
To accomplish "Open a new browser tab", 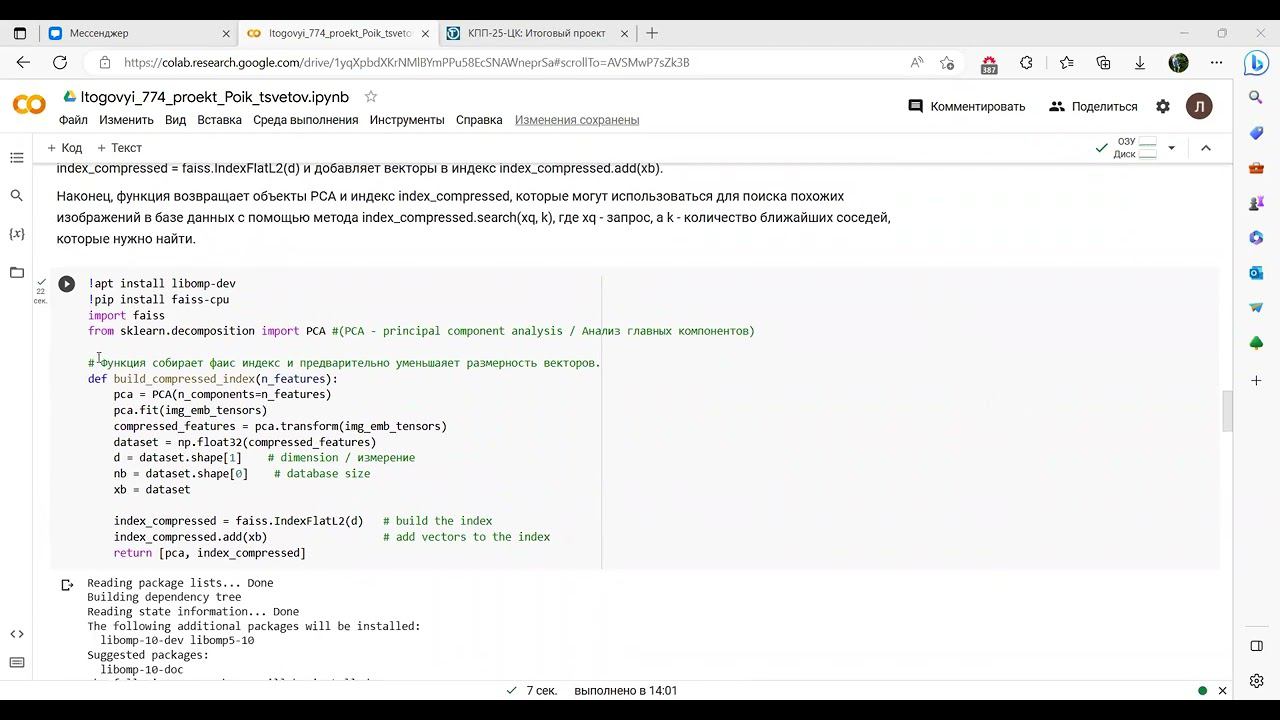I will pyautogui.click(x=652, y=33).
